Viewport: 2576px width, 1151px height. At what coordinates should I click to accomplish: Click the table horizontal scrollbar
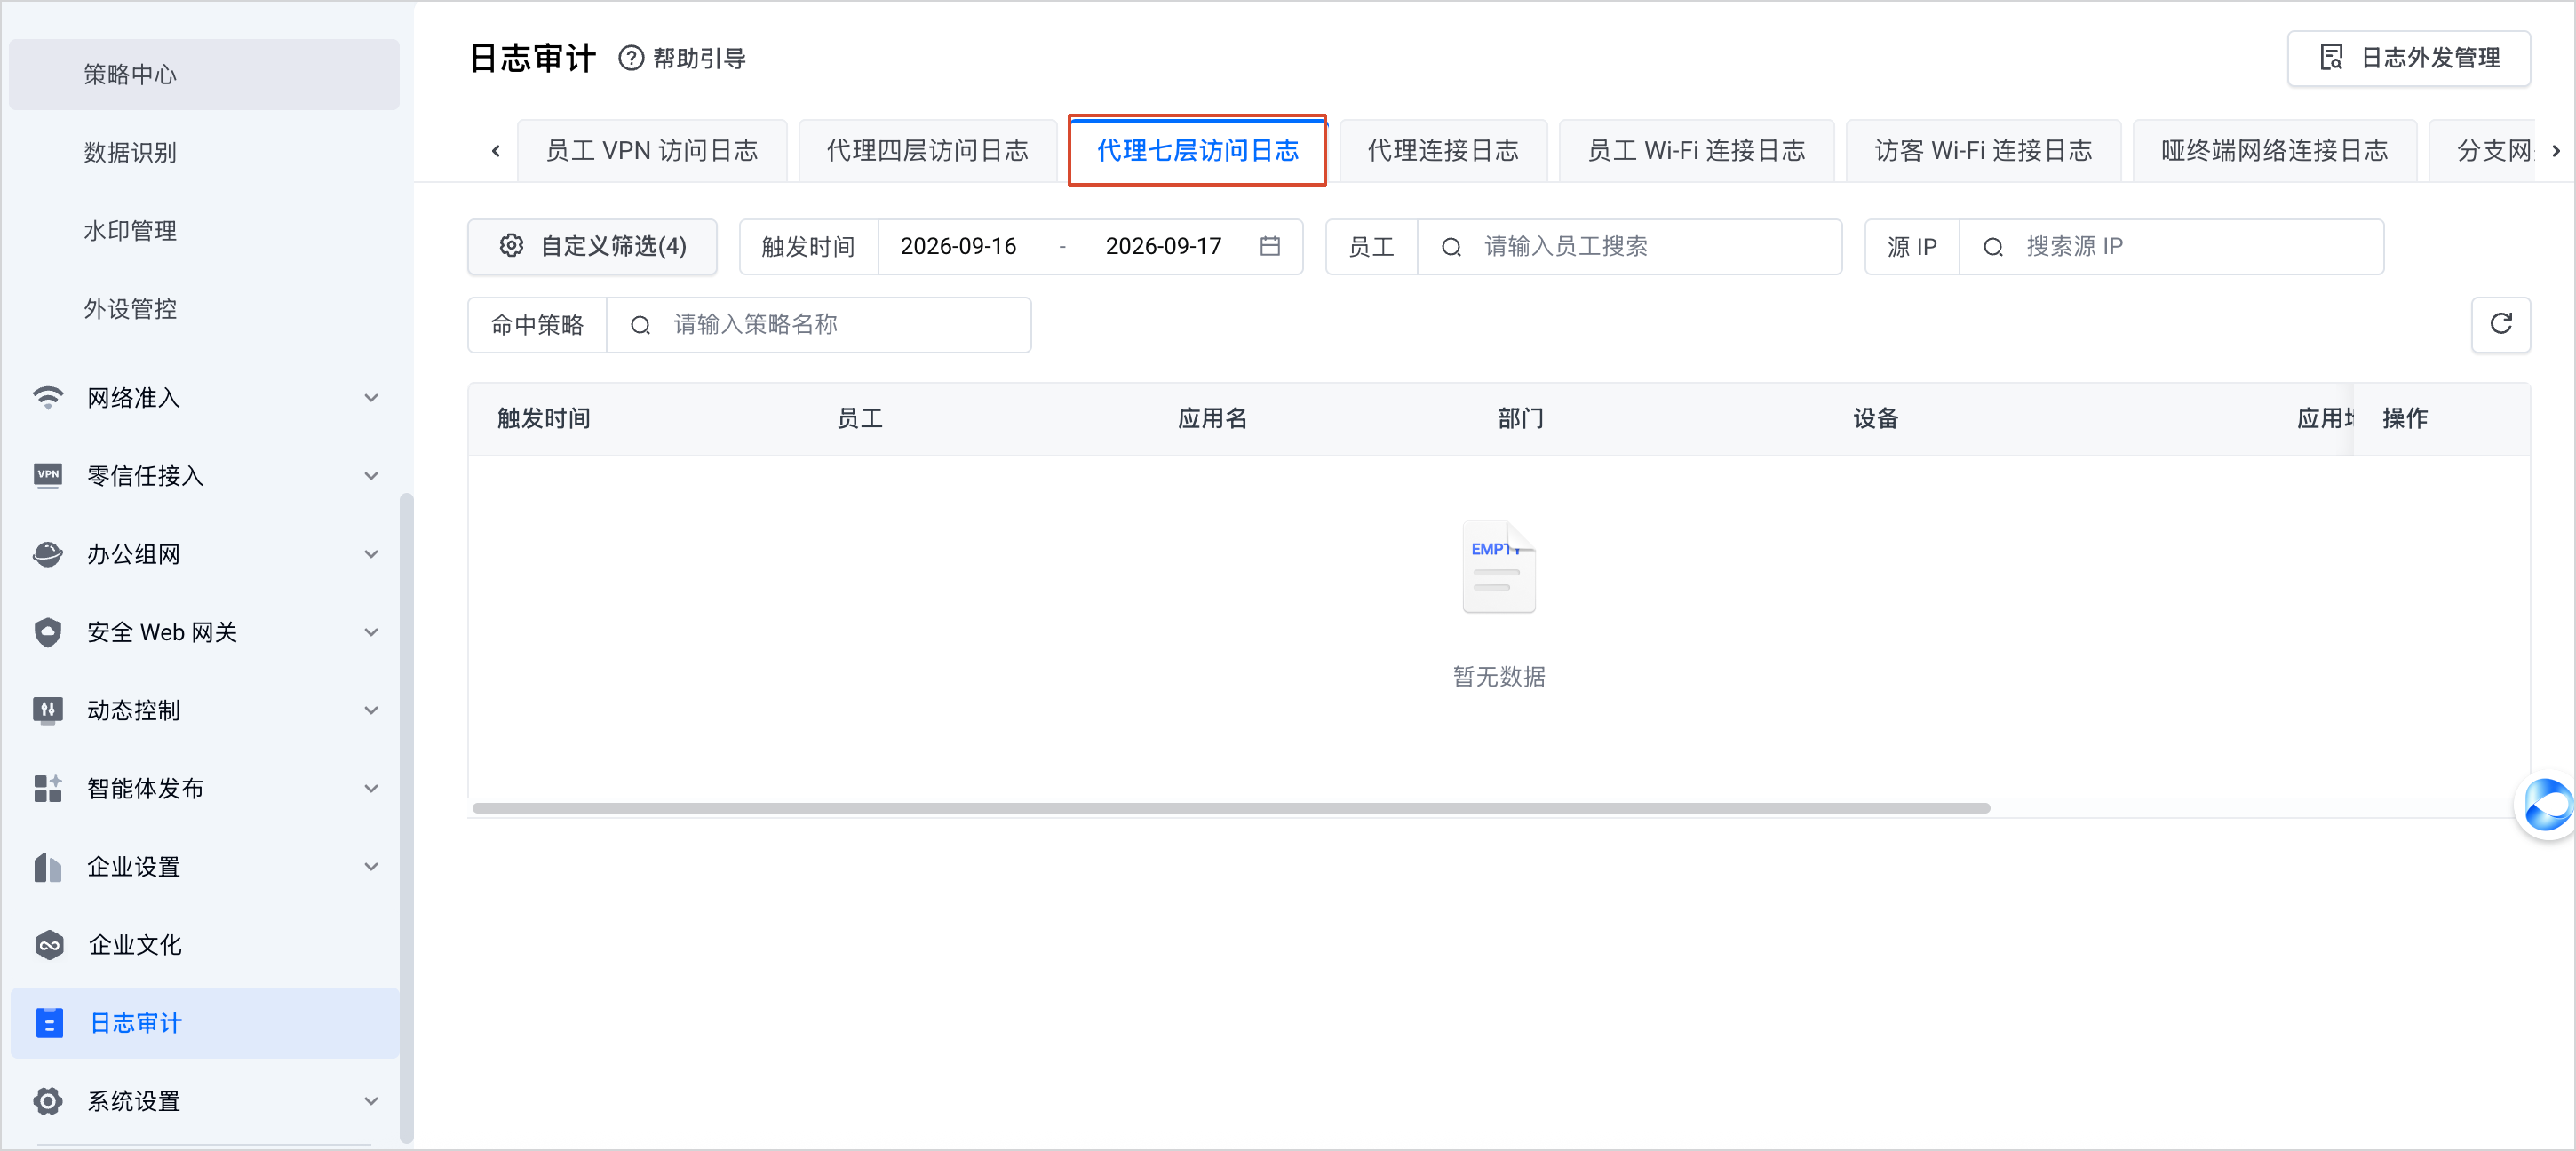click(x=1231, y=807)
